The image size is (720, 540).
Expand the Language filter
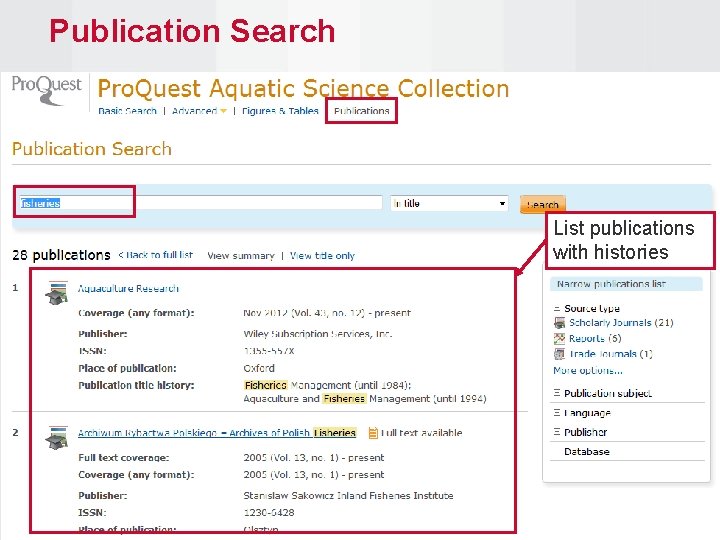tap(582, 413)
